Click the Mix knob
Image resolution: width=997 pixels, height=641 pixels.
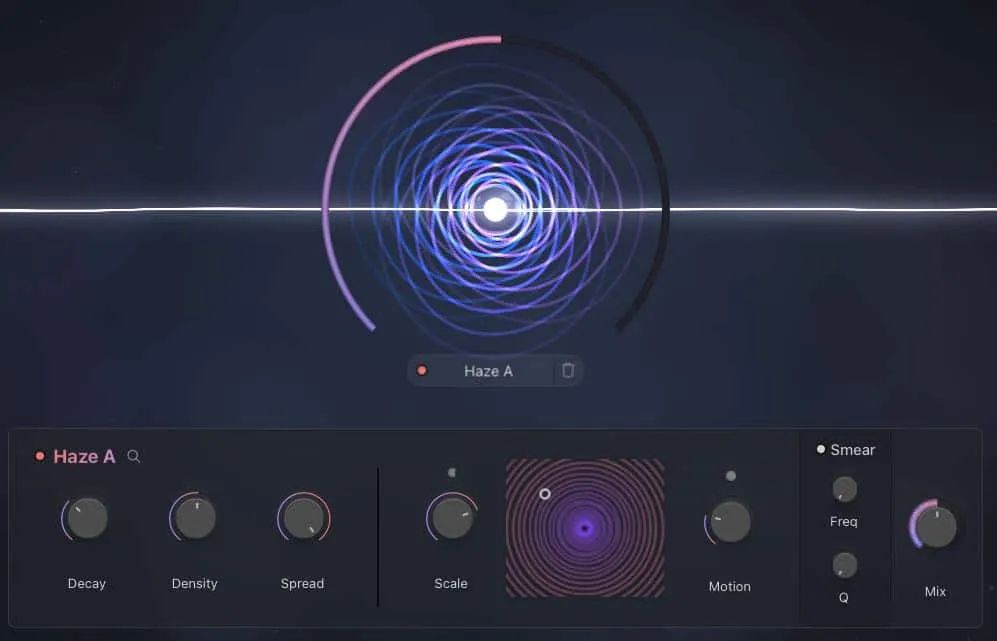[x=935, y=526]
